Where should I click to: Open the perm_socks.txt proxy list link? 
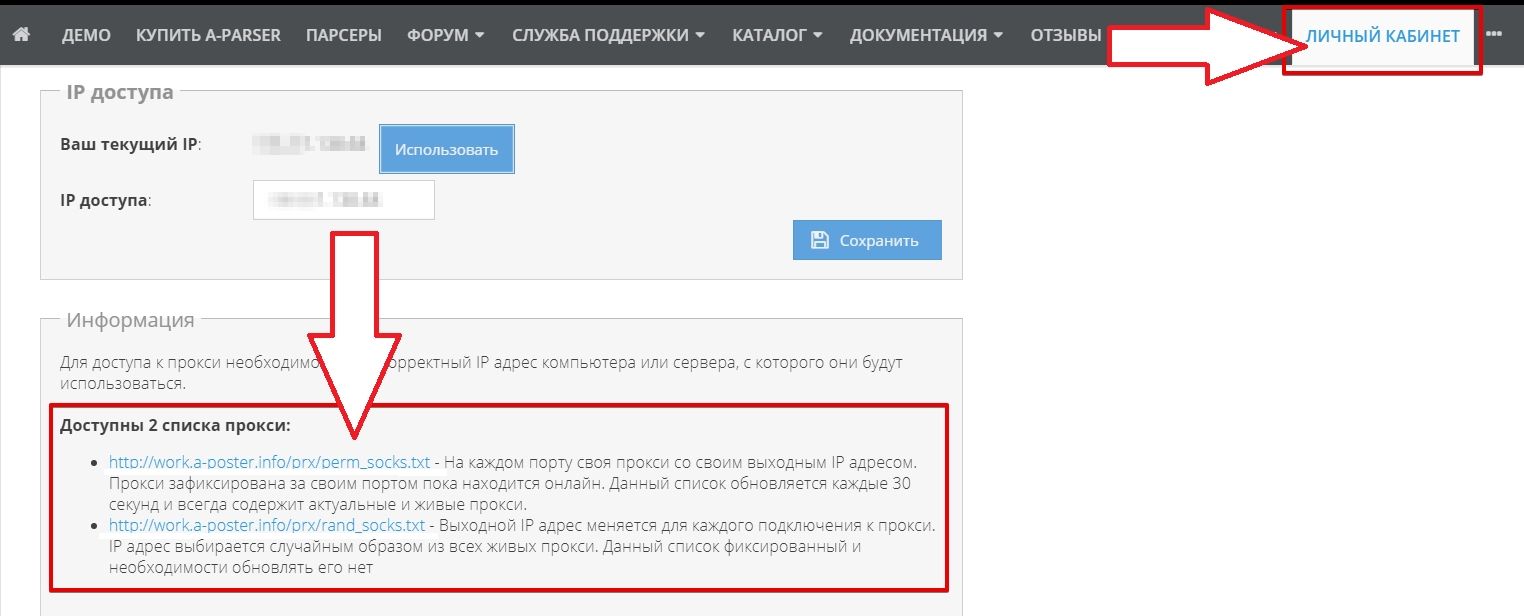click(269, 463)
